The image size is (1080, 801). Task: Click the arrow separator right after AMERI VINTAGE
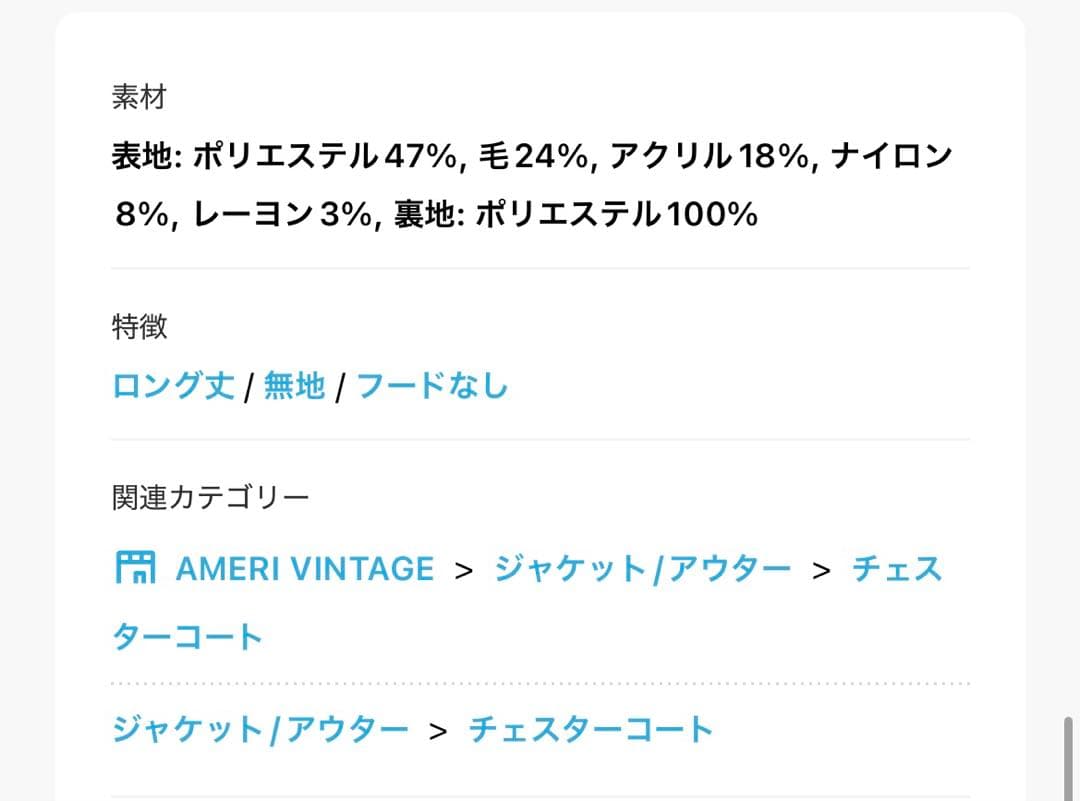(463, 570)
